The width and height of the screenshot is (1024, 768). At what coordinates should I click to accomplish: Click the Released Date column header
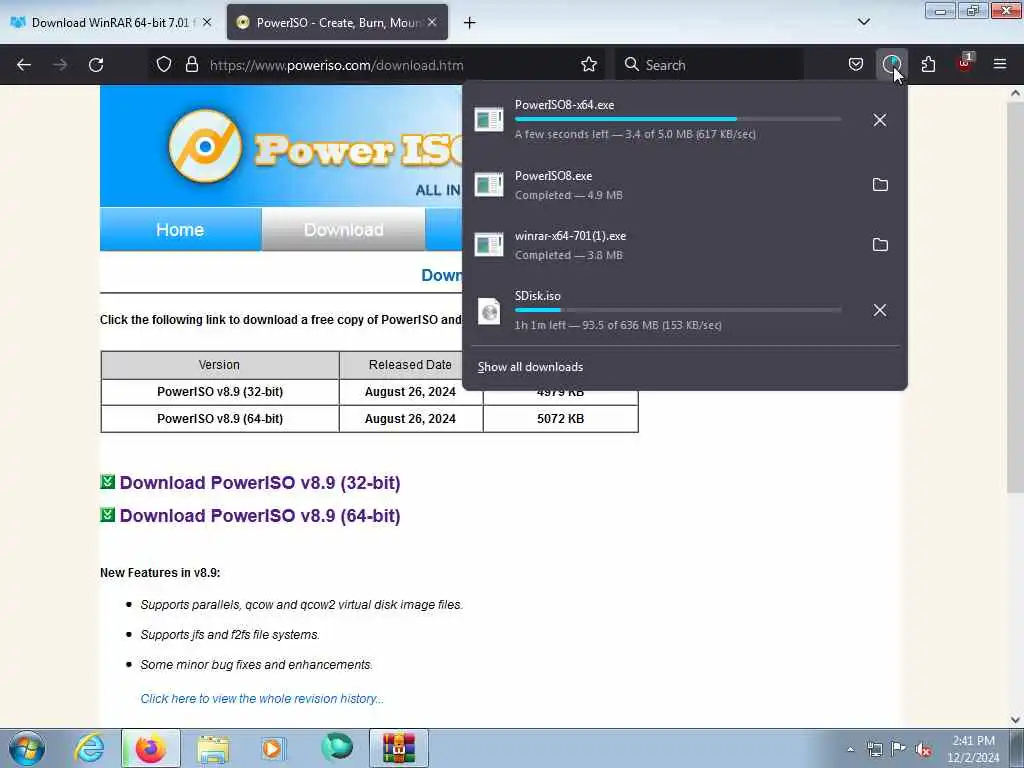[410, 365]
